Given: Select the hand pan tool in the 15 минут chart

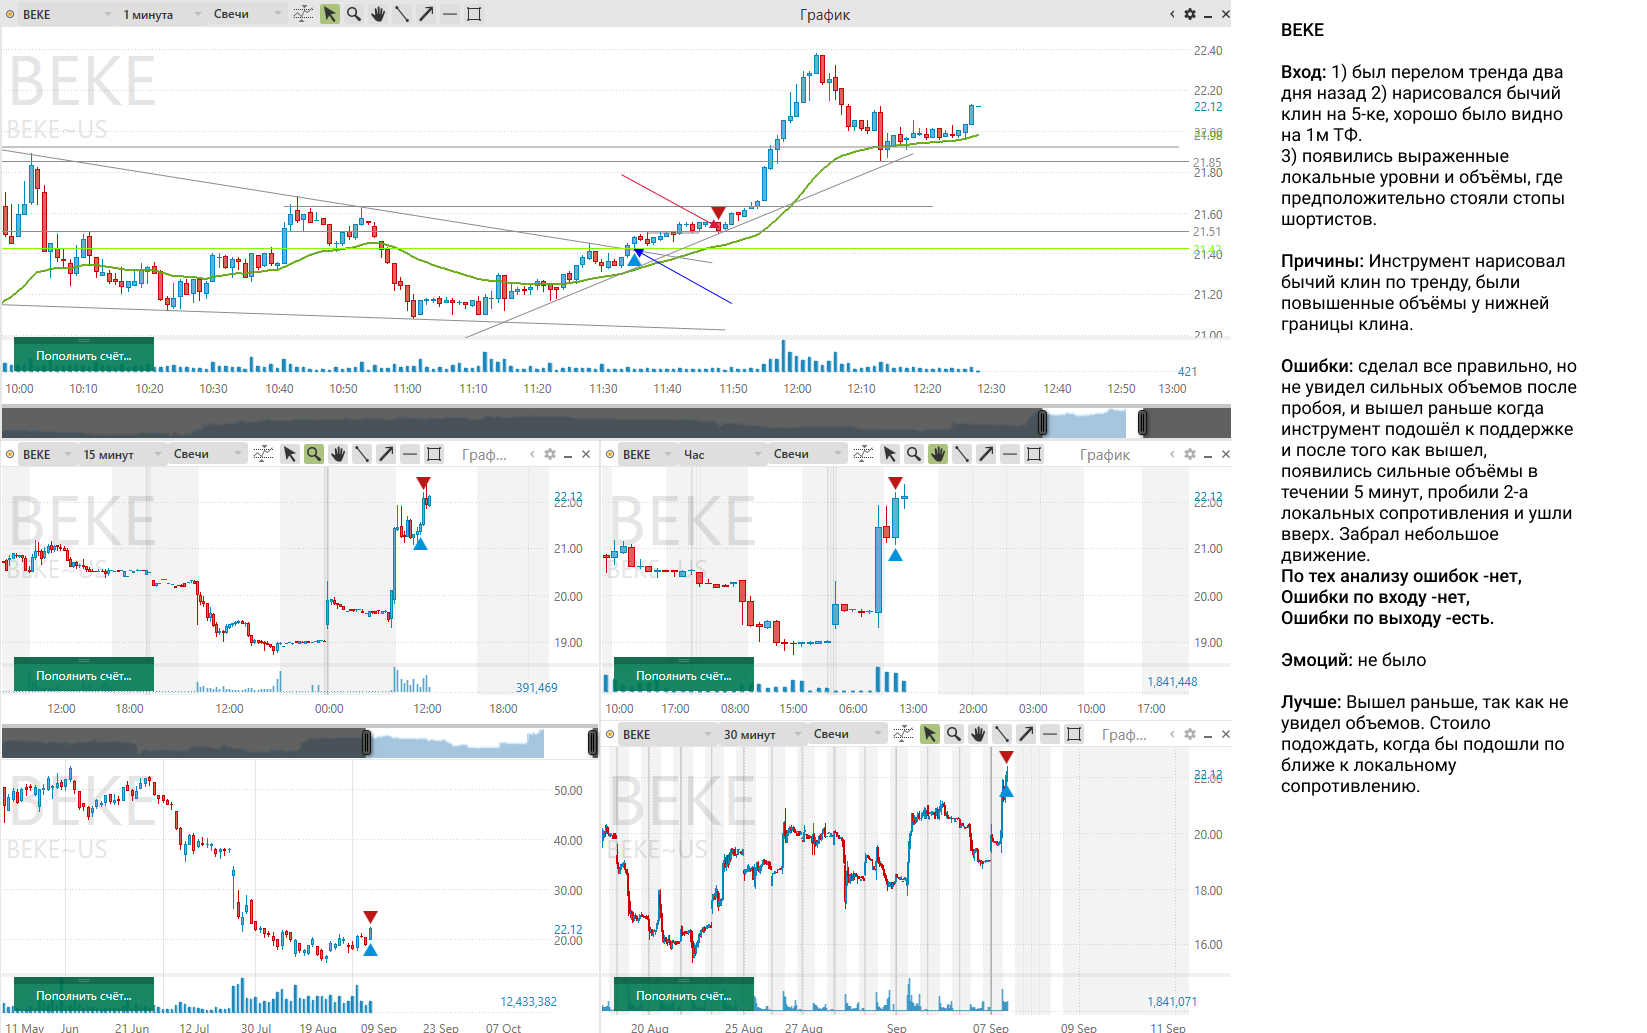Looking at the screenshot, I should click(x=338, y=454).
